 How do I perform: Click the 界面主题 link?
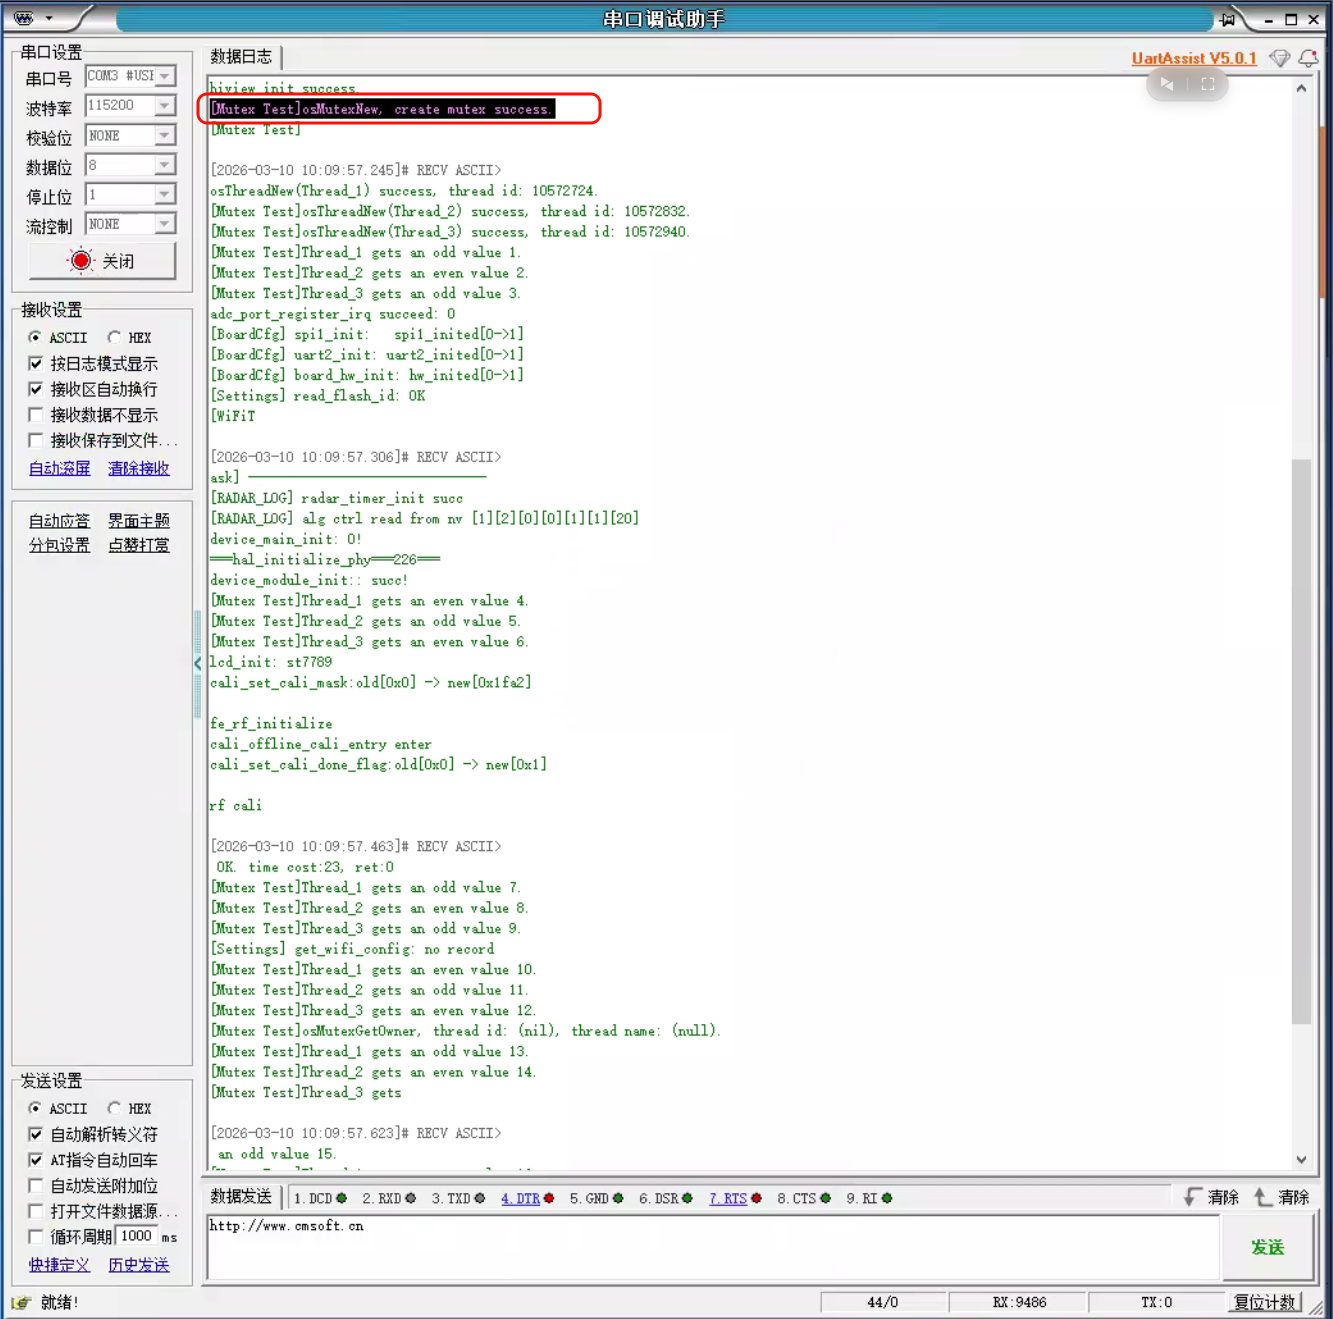(x=139, y=521)
